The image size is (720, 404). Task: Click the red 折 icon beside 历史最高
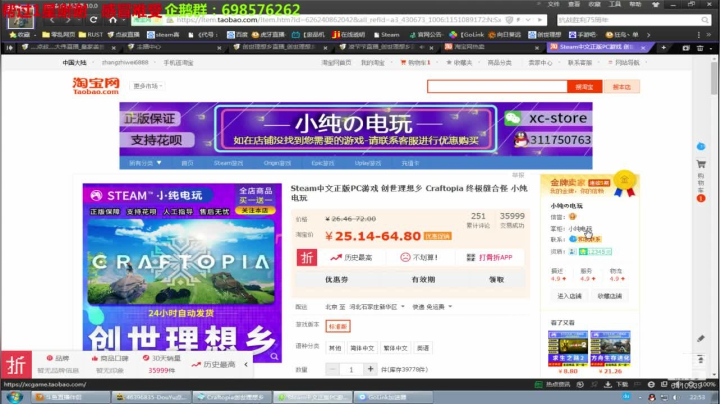[x=307, y=258]
